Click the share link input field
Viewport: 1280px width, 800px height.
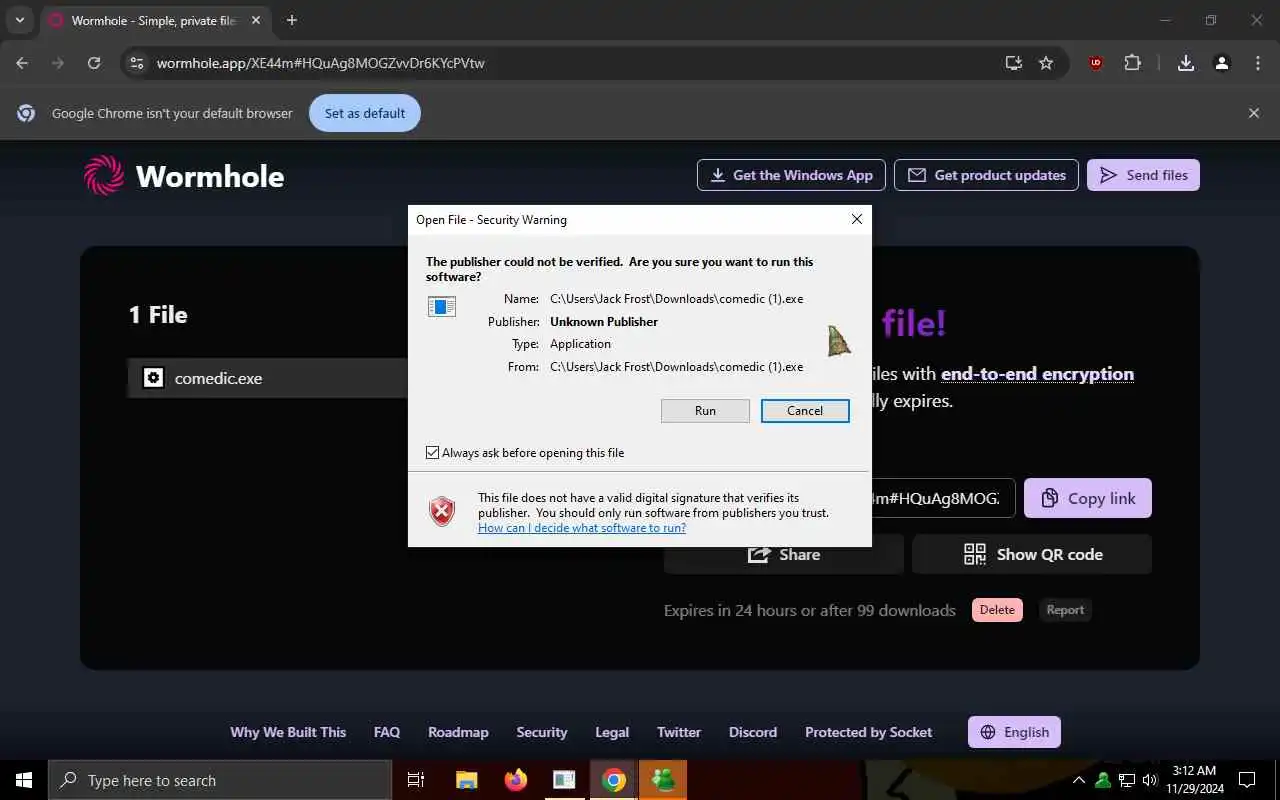click(x=943, y=498)
